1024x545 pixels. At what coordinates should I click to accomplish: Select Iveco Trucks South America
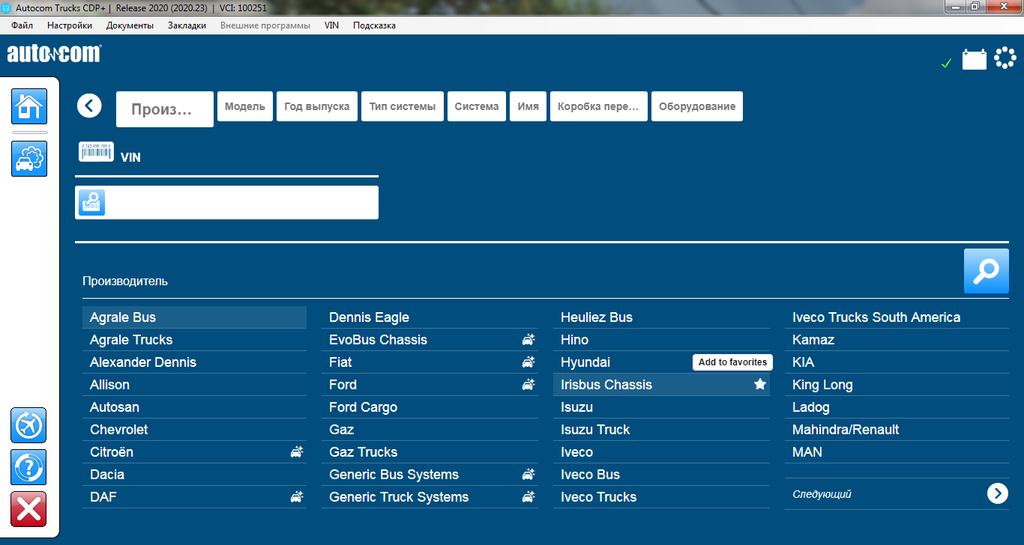(897, 317)
